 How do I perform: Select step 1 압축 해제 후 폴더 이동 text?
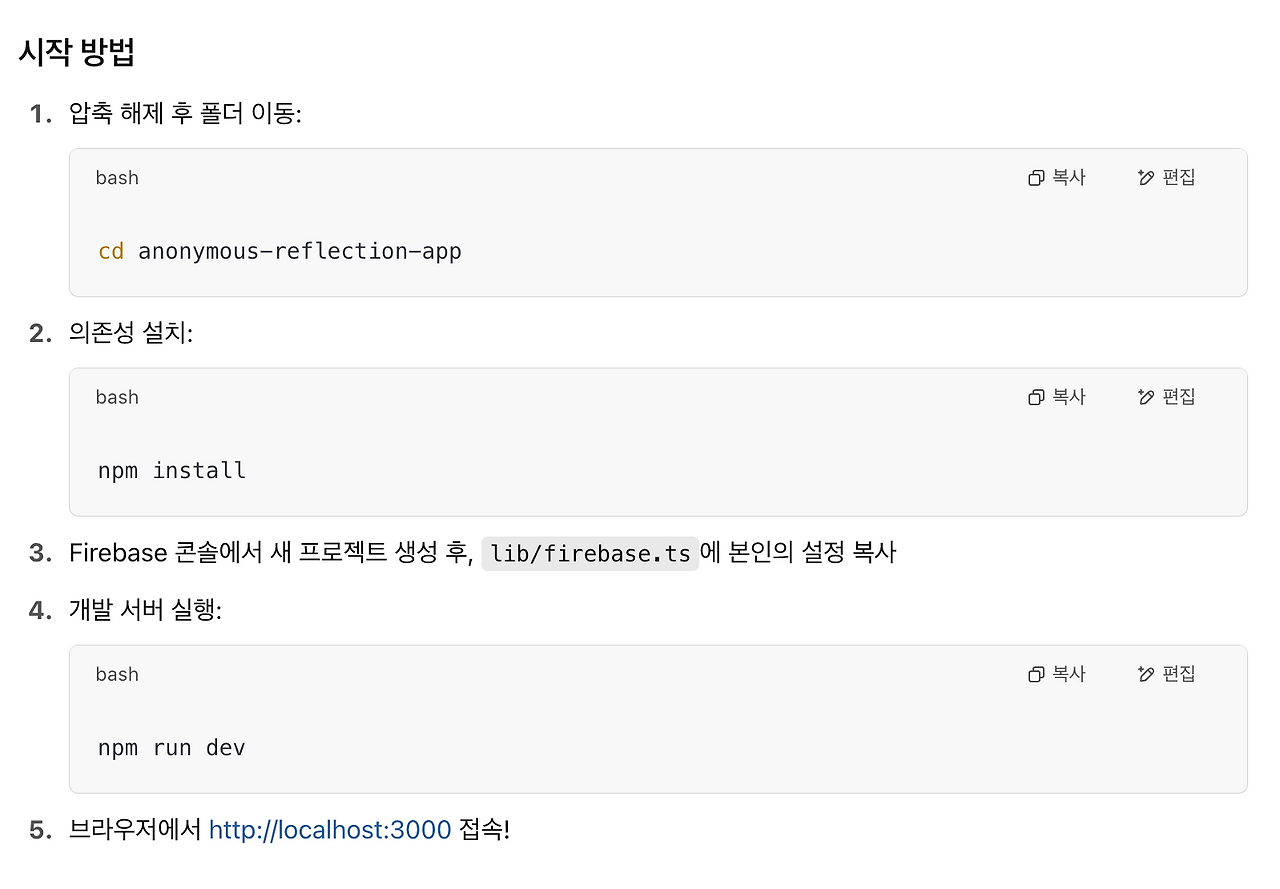[x=185, y=114]
